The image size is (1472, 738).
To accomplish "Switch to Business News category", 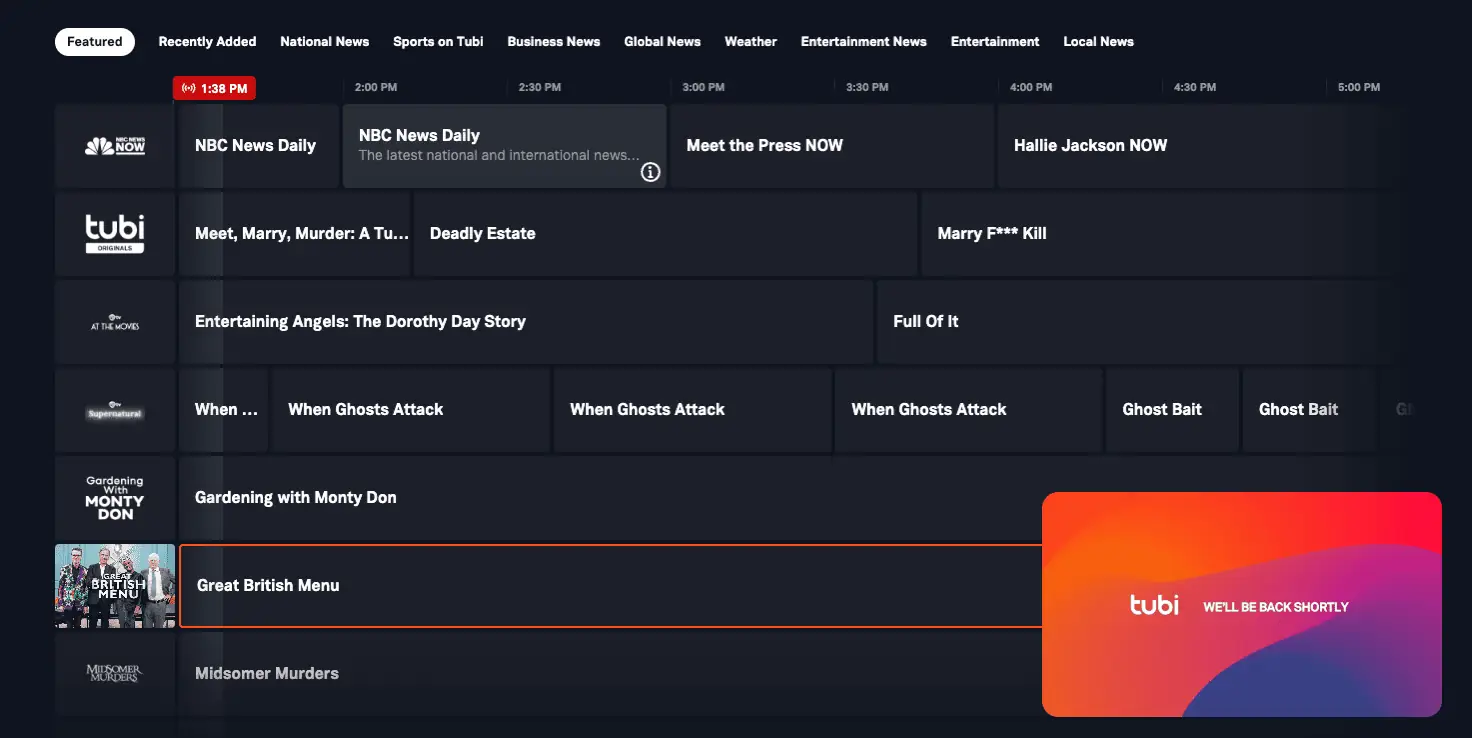I will click(554, 42).
